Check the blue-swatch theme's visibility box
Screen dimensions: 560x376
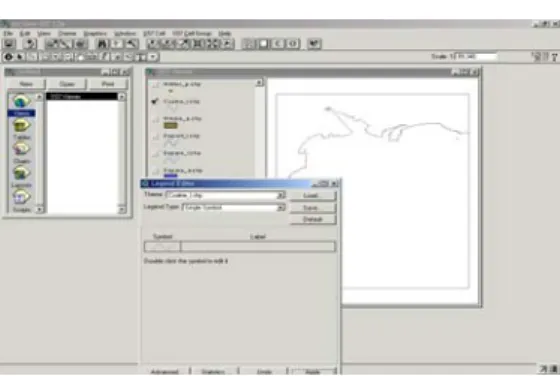[x=155, y=171]
